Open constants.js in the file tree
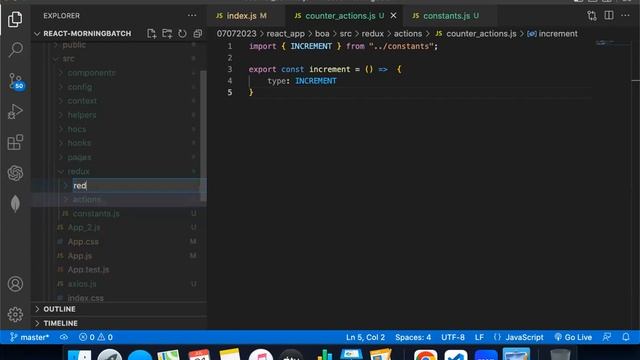Screen dimensions: 640x360 [96, 213]
